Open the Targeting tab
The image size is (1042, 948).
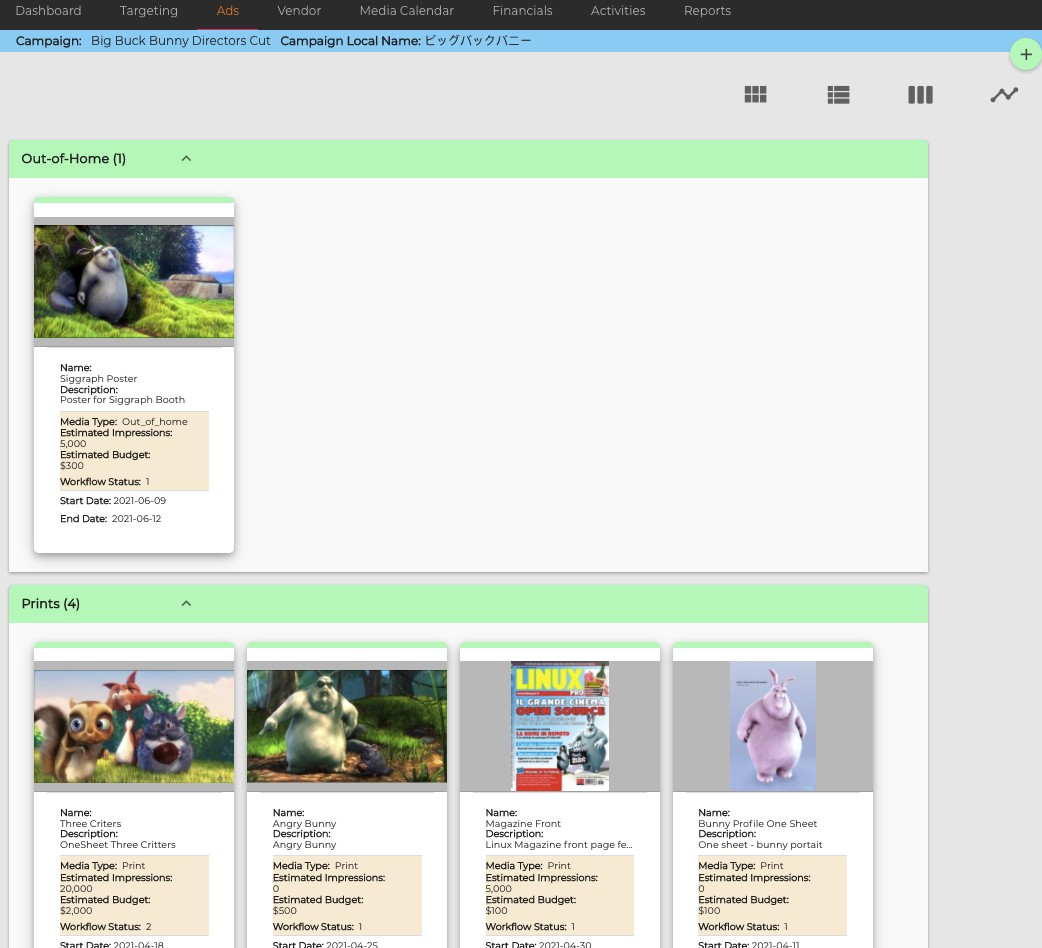(149, 11)
